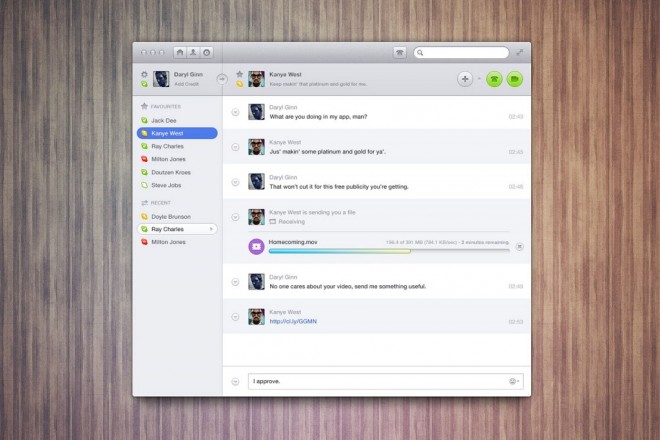Screen dimensions: 660x440
Task: Click Kanye West's status icon under star
Action: click(x=240, y=84)
